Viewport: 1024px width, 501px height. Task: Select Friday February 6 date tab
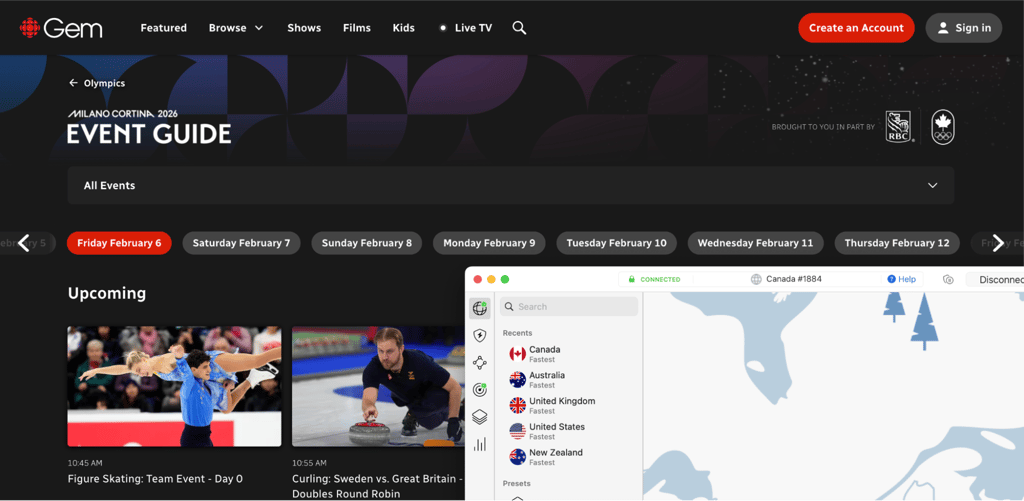pyautogui.click(x=119, y=243)
